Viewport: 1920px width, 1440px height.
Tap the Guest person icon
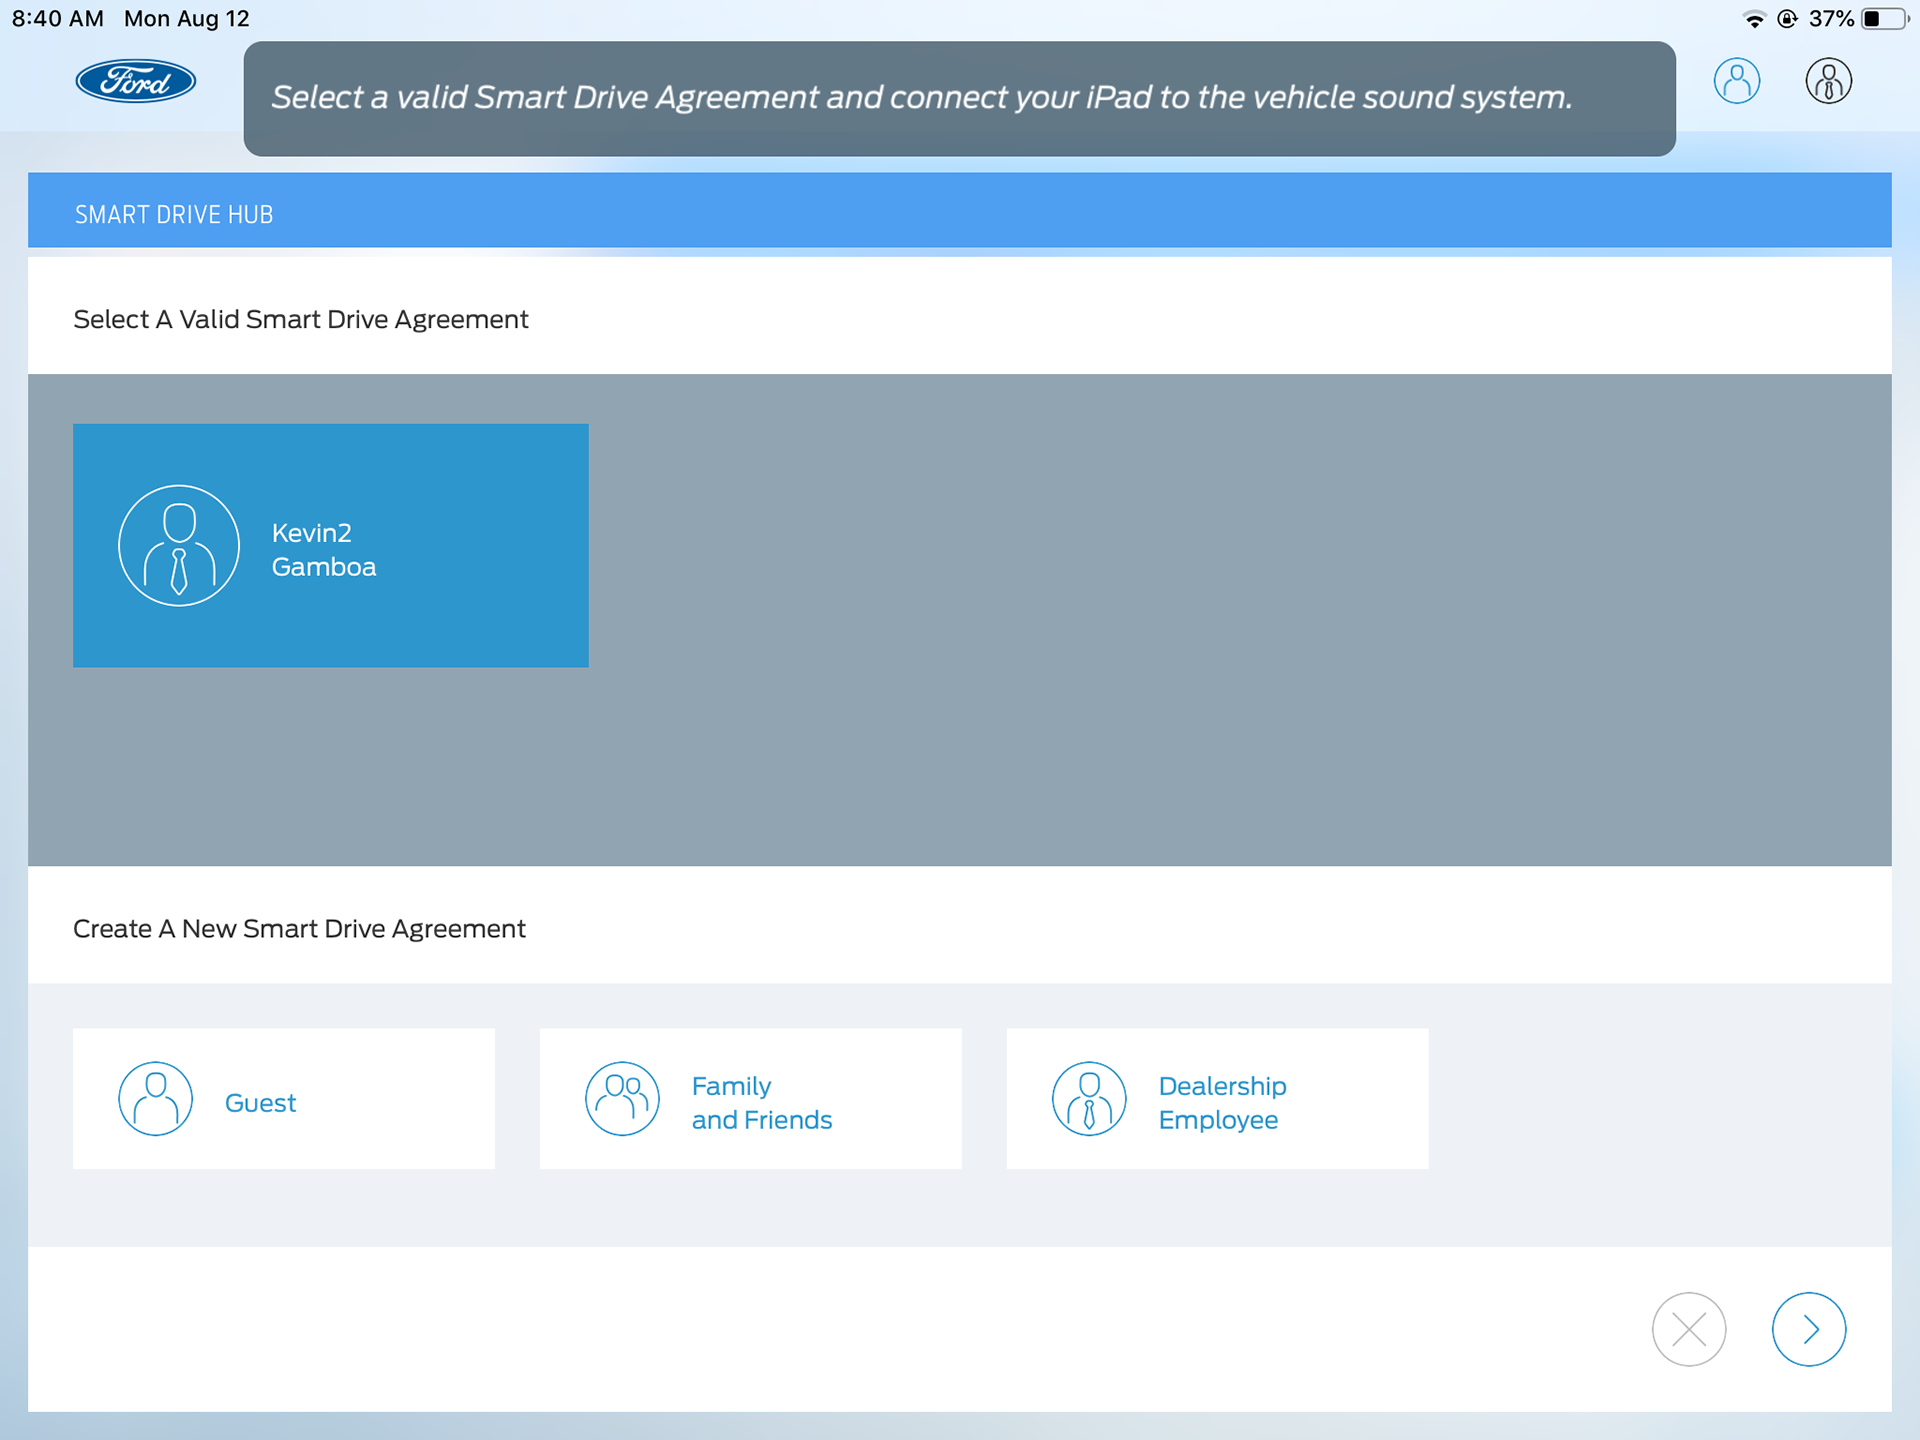click(x=156, y=1098)
